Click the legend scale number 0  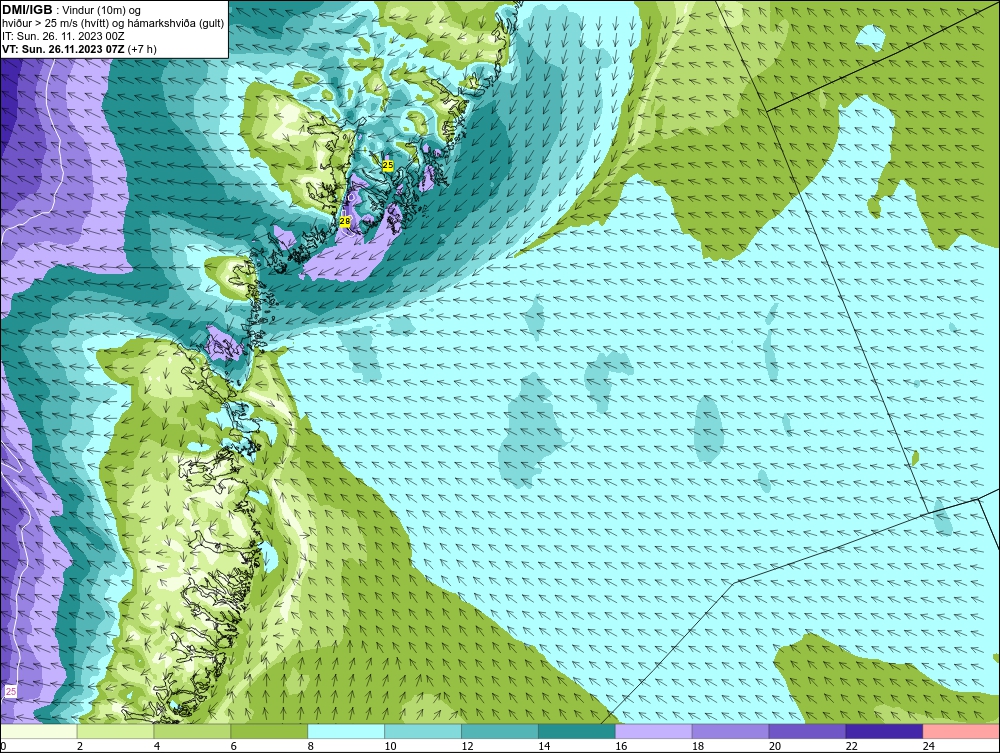[x=3, y=746]
